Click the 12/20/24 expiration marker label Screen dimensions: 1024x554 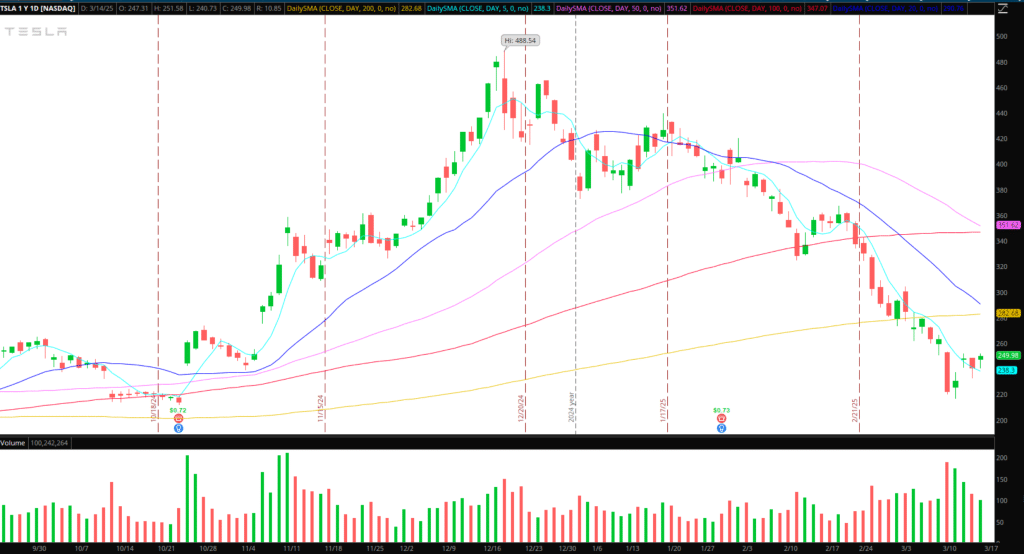click(521, 408)
